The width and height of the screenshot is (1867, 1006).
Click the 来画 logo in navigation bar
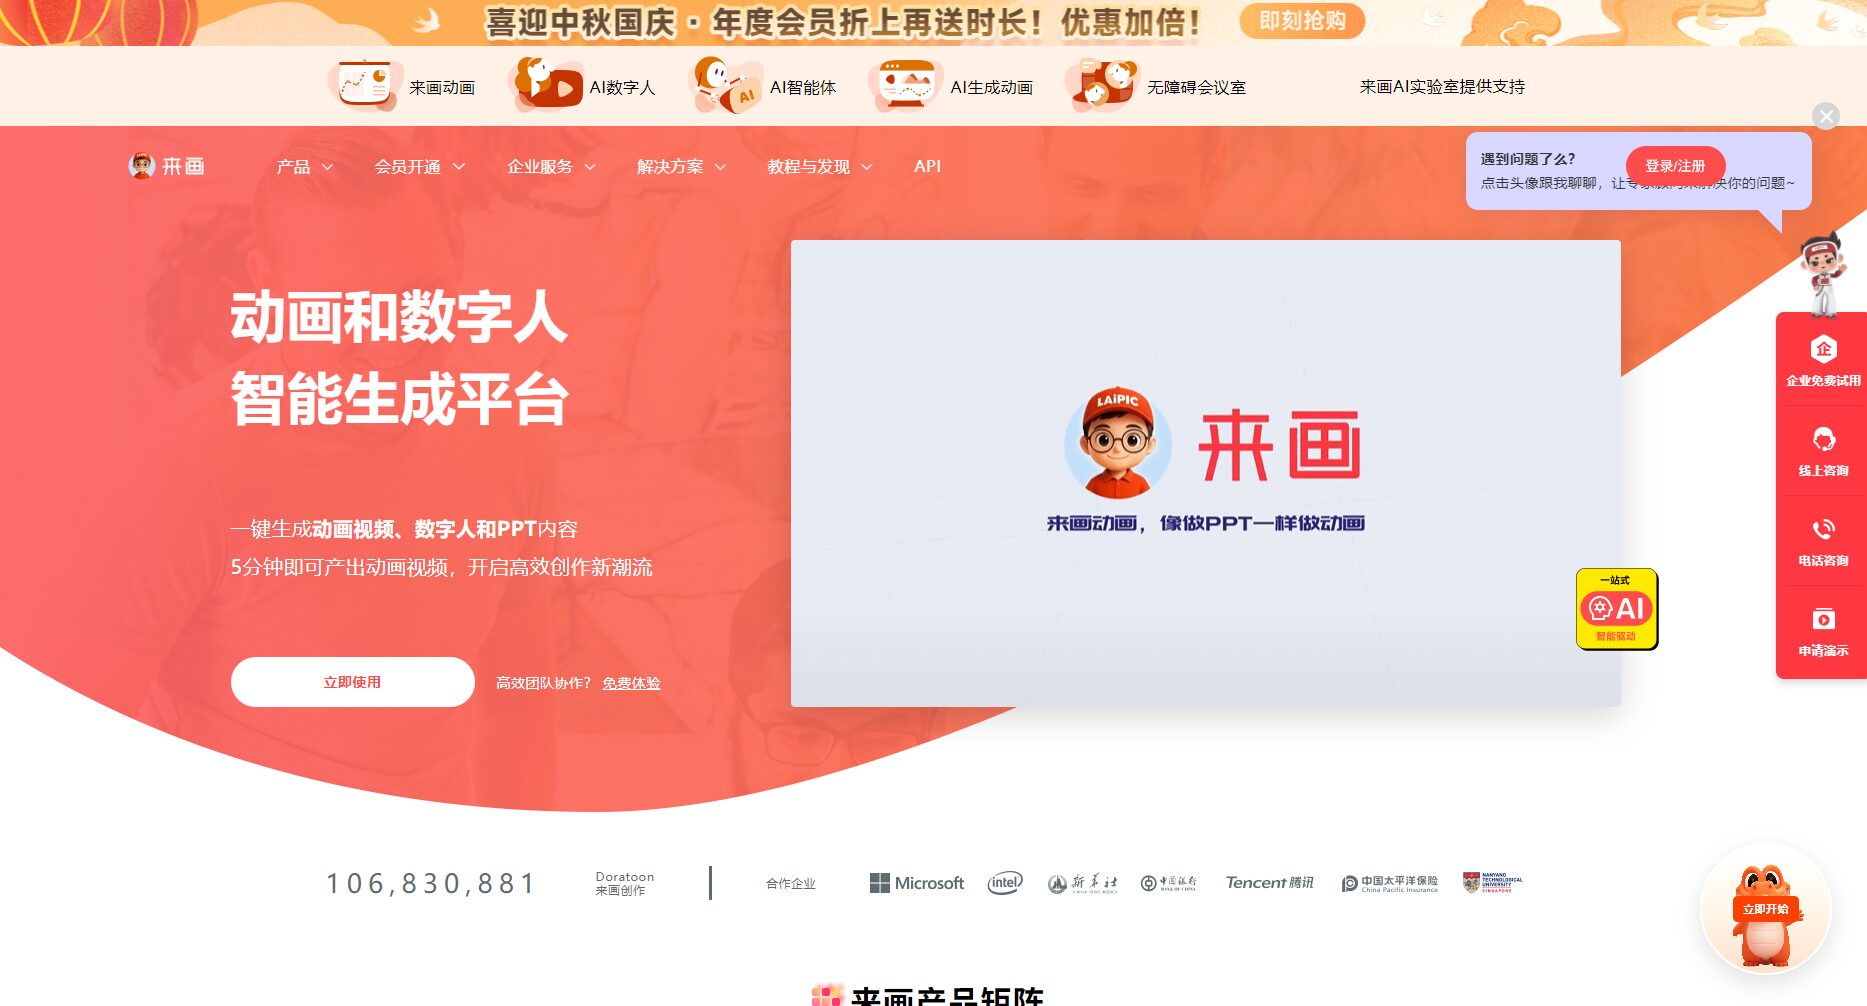click(x=167, y=166)
